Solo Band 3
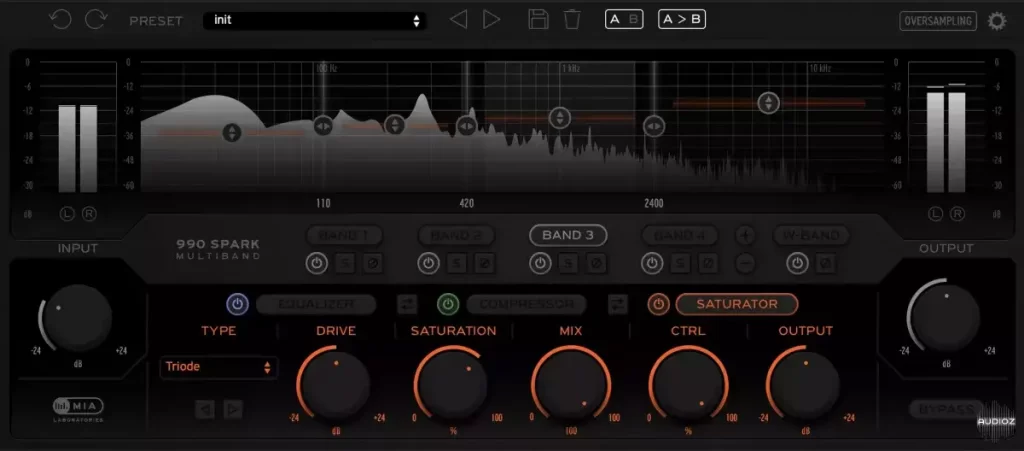This screenshot has width=1024, height=451. pos(569,264)
